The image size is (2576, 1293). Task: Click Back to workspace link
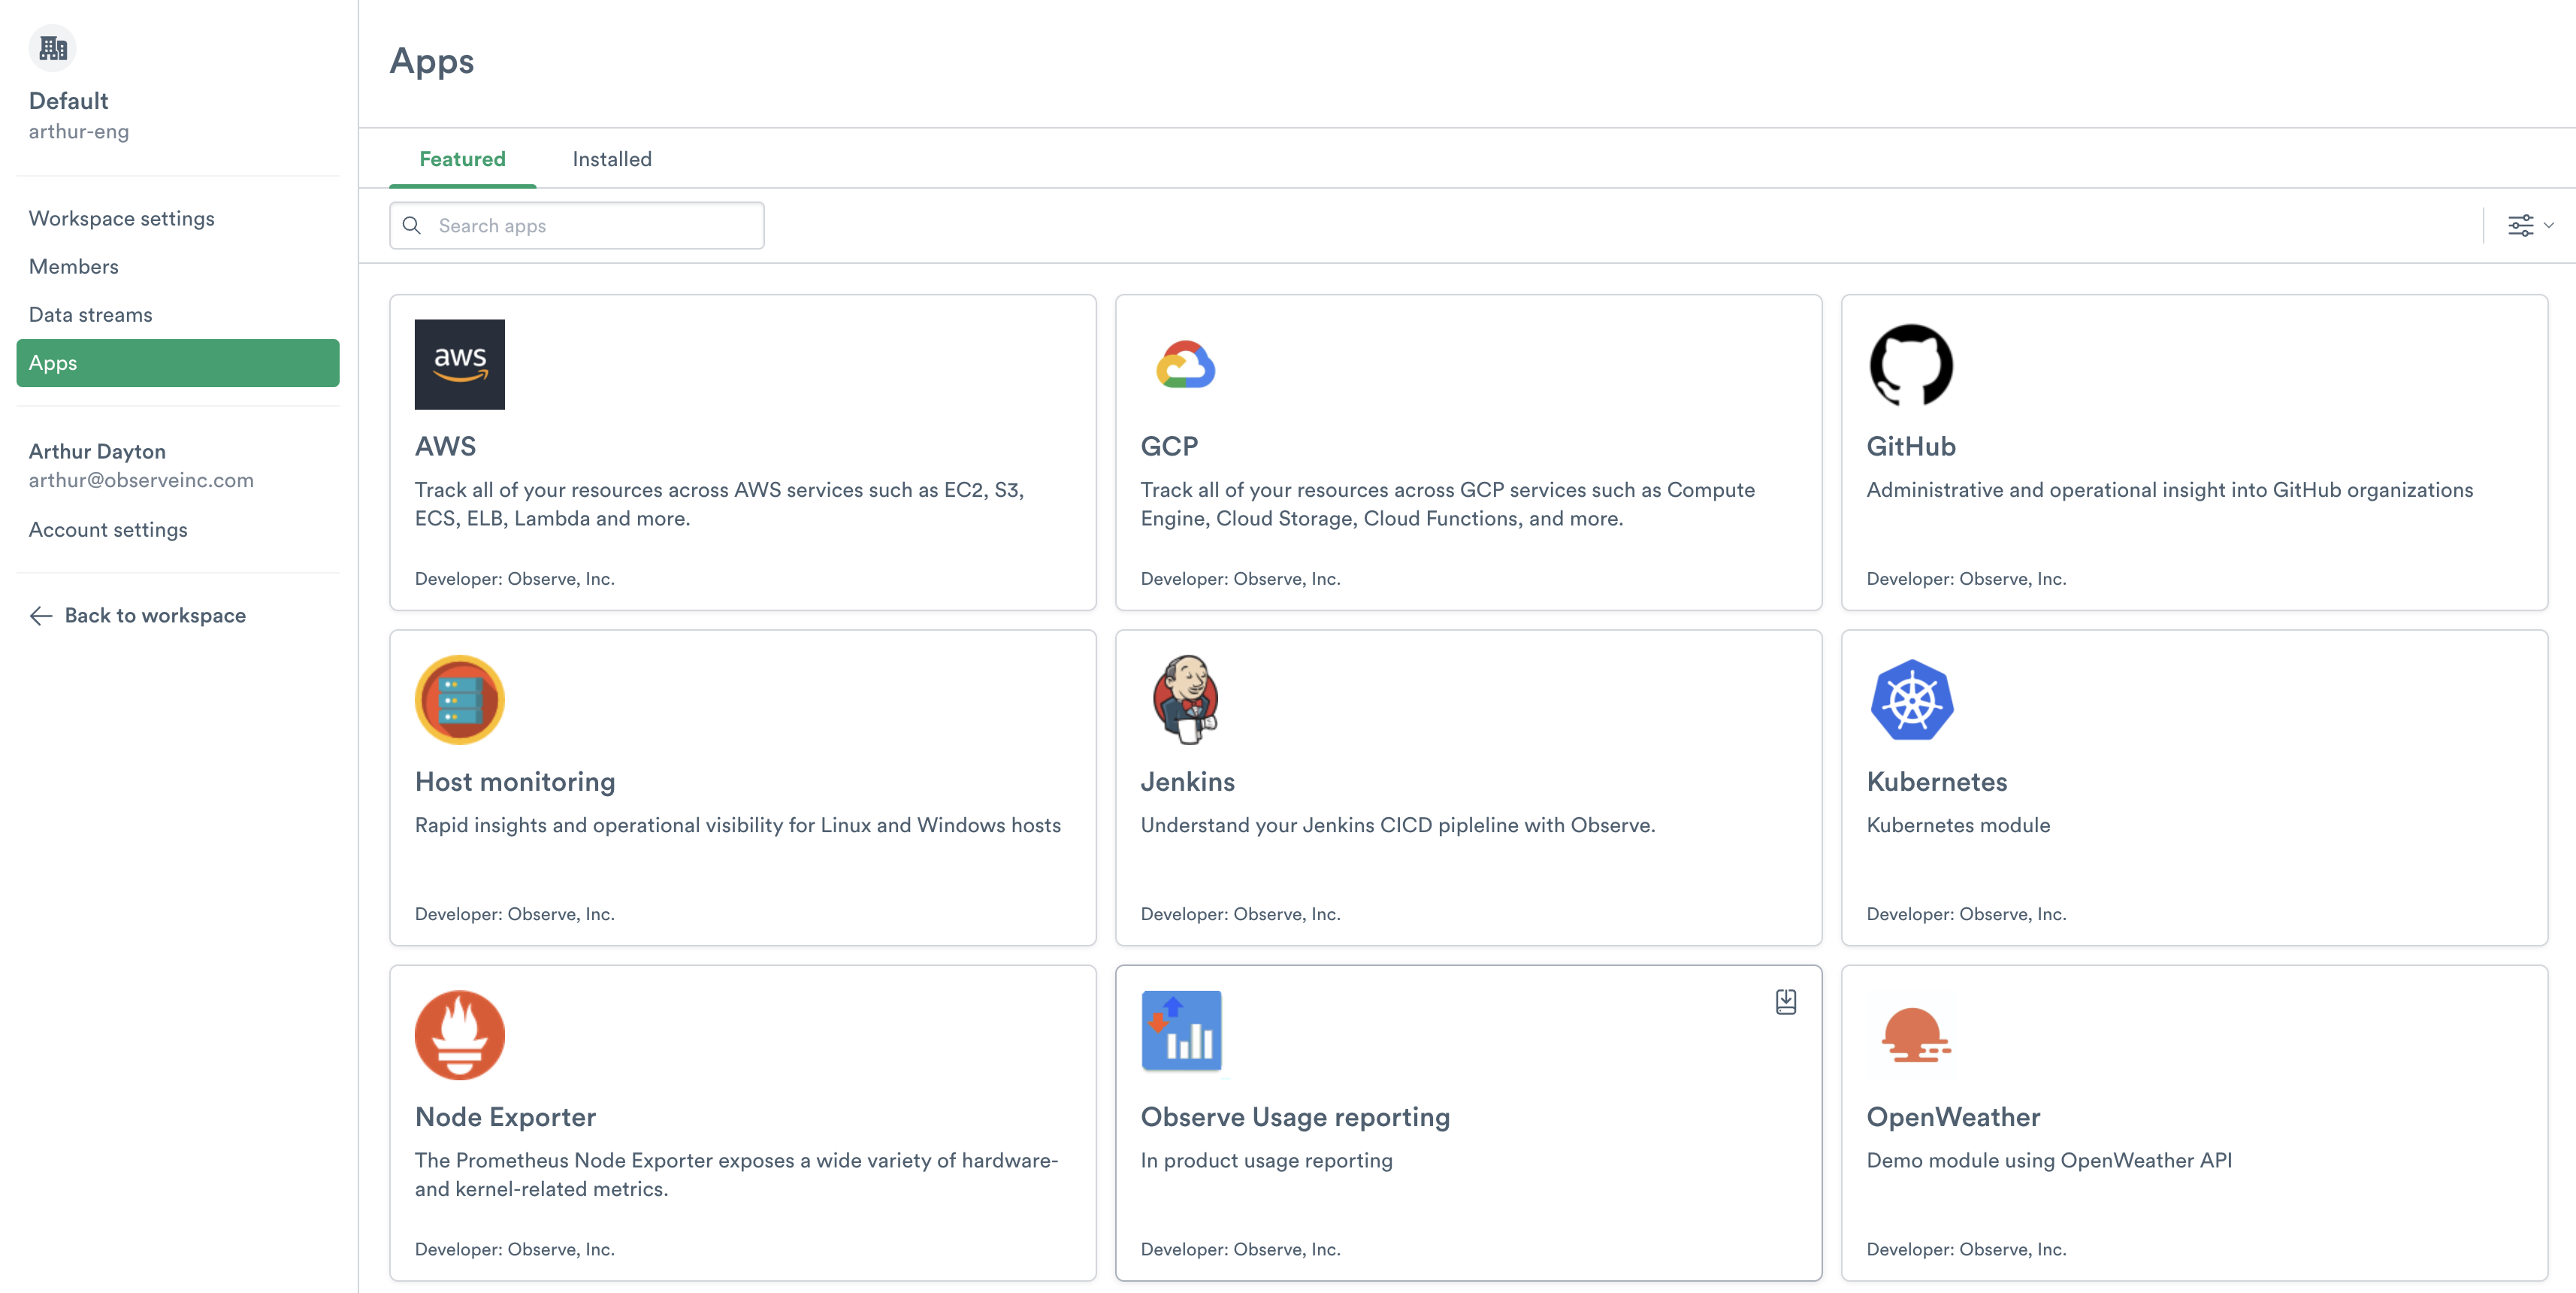tap(155, 616)
